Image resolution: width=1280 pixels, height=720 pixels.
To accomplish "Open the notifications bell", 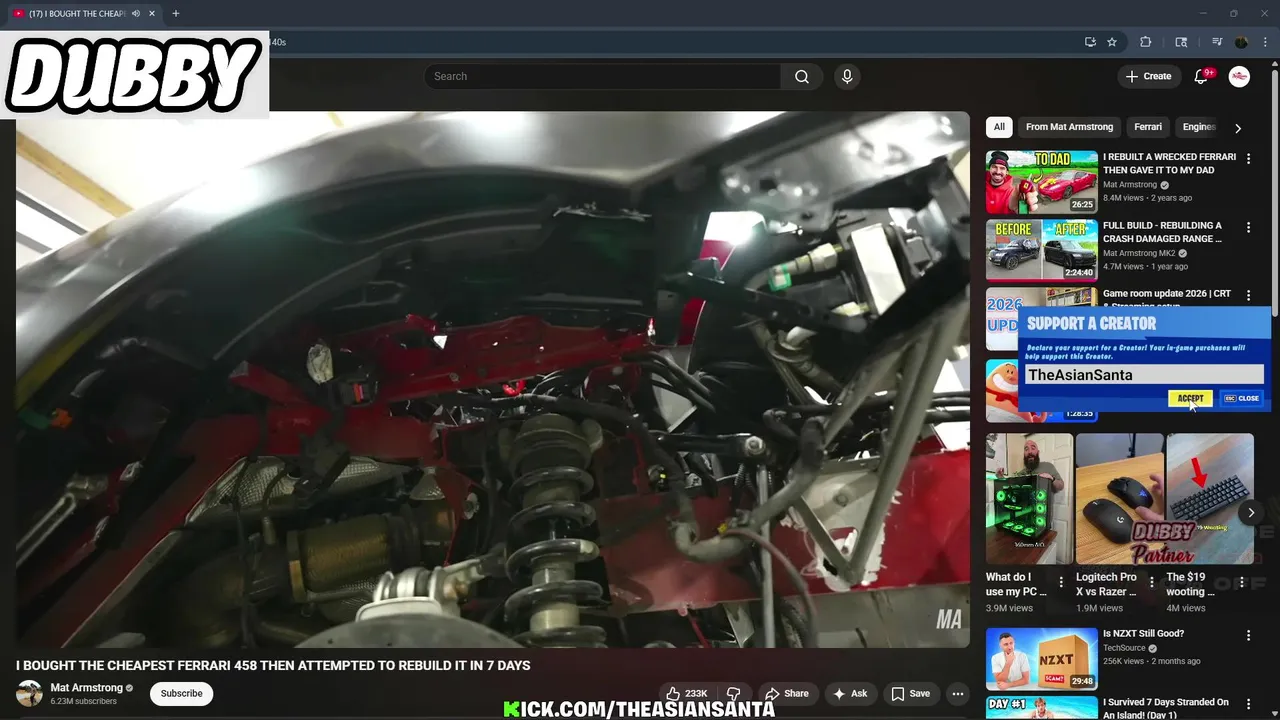I will [x=1202, y=77].
